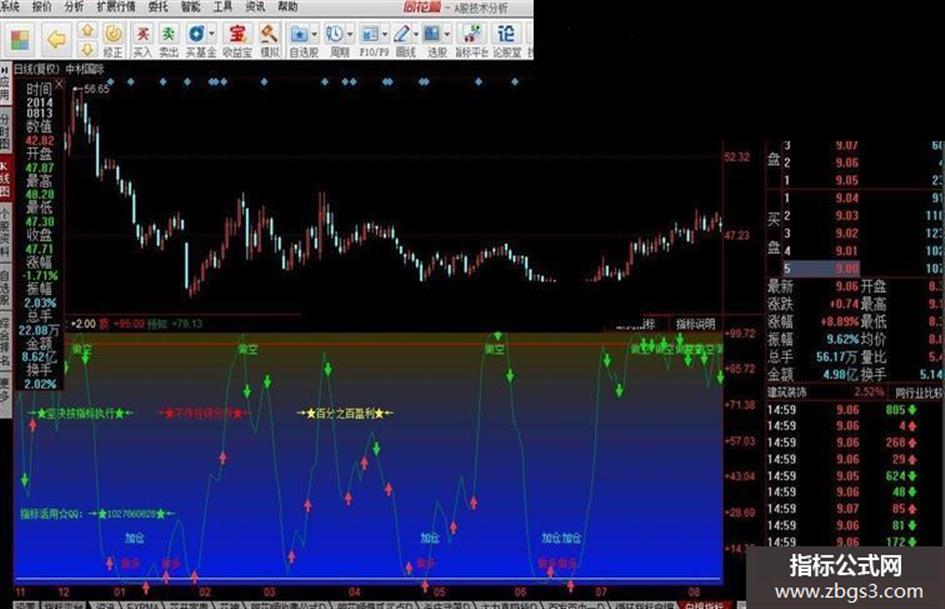Open the 智能 menu
This screenshot has width=945, height=609.
[x=190, y=7]
